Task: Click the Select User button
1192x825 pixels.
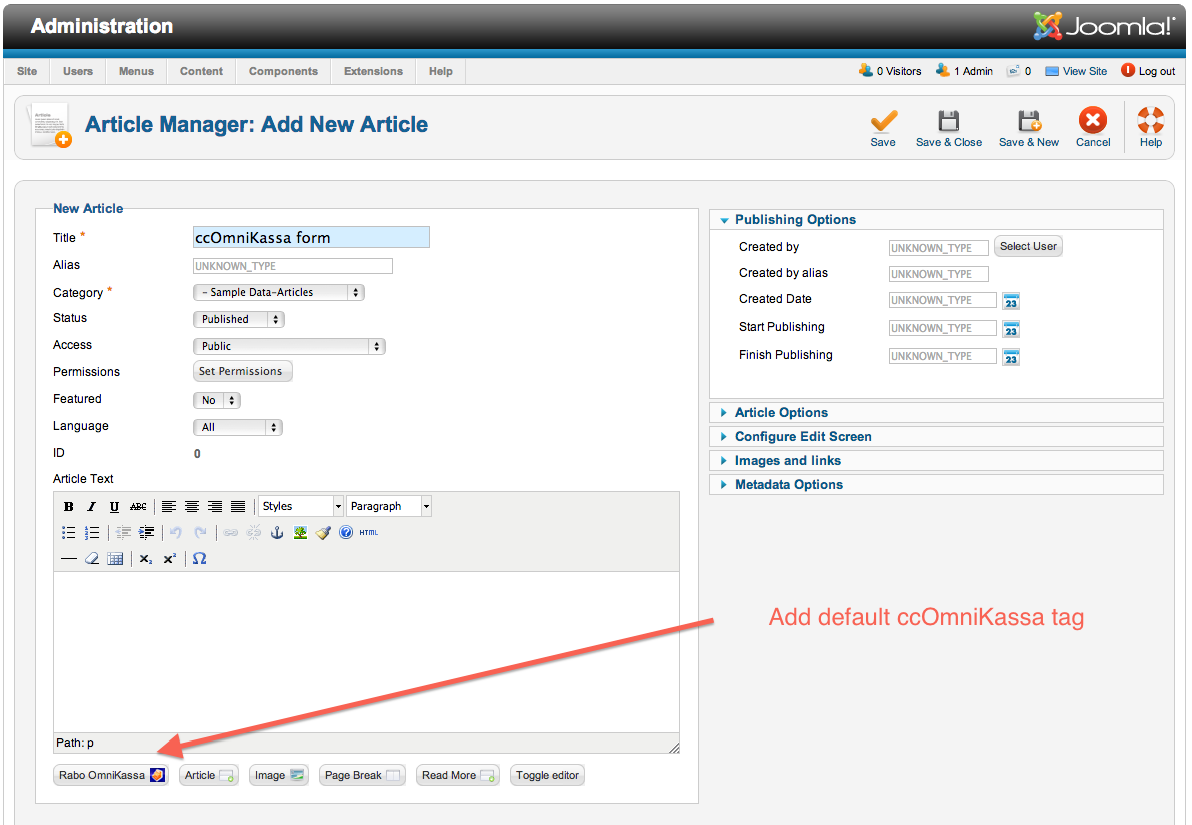Action: (x=1028, y=246)
